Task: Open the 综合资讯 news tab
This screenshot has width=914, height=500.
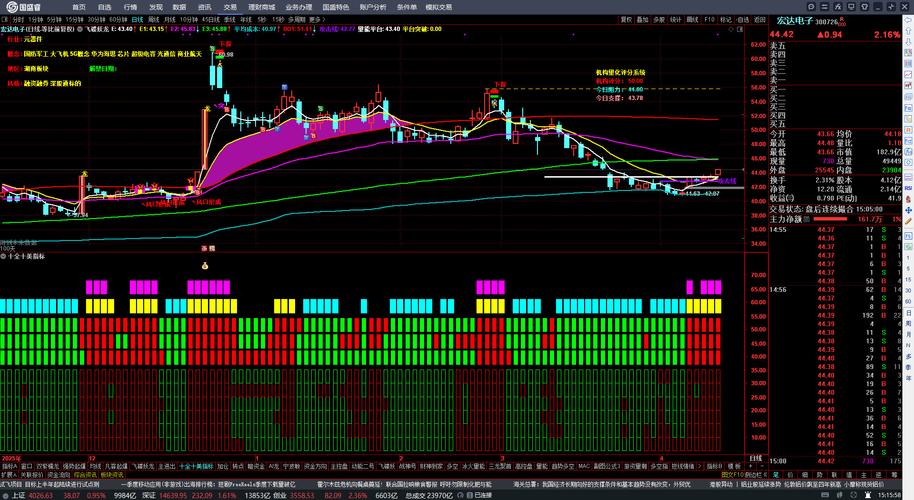Action: (x=85, y=475)
